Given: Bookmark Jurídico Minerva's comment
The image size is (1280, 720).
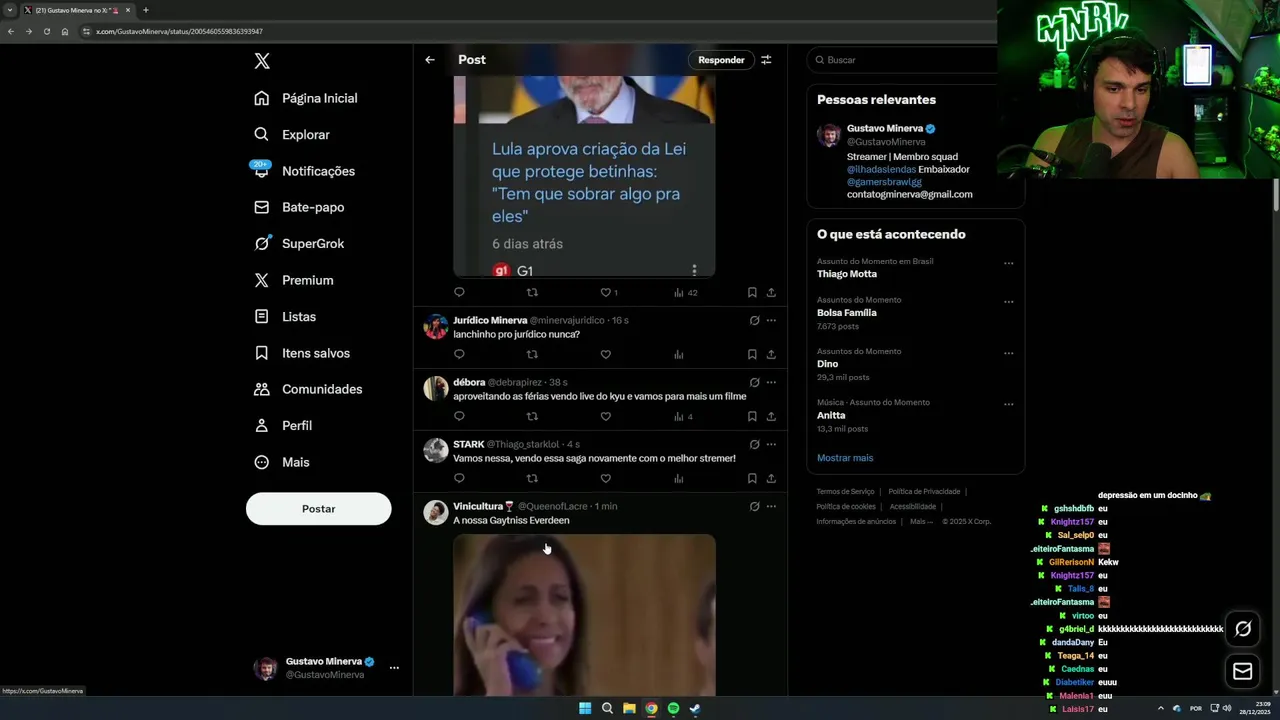Looking at the screenshot, I should [752, 354].
